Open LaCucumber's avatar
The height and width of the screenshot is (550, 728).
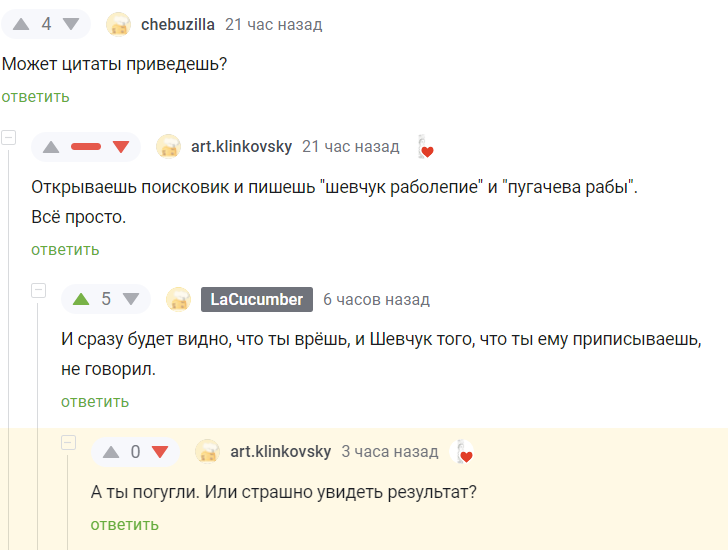[x=178, y=299]
